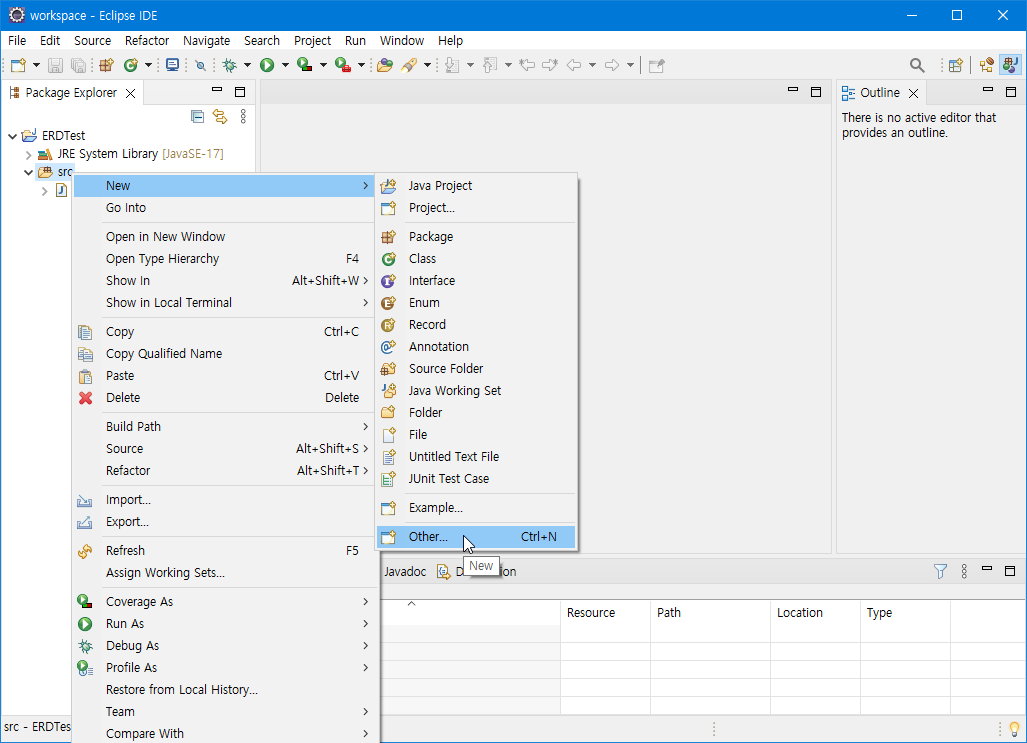Collapse All in Package Explorer
1027x743 pixels.
[197, 117]
